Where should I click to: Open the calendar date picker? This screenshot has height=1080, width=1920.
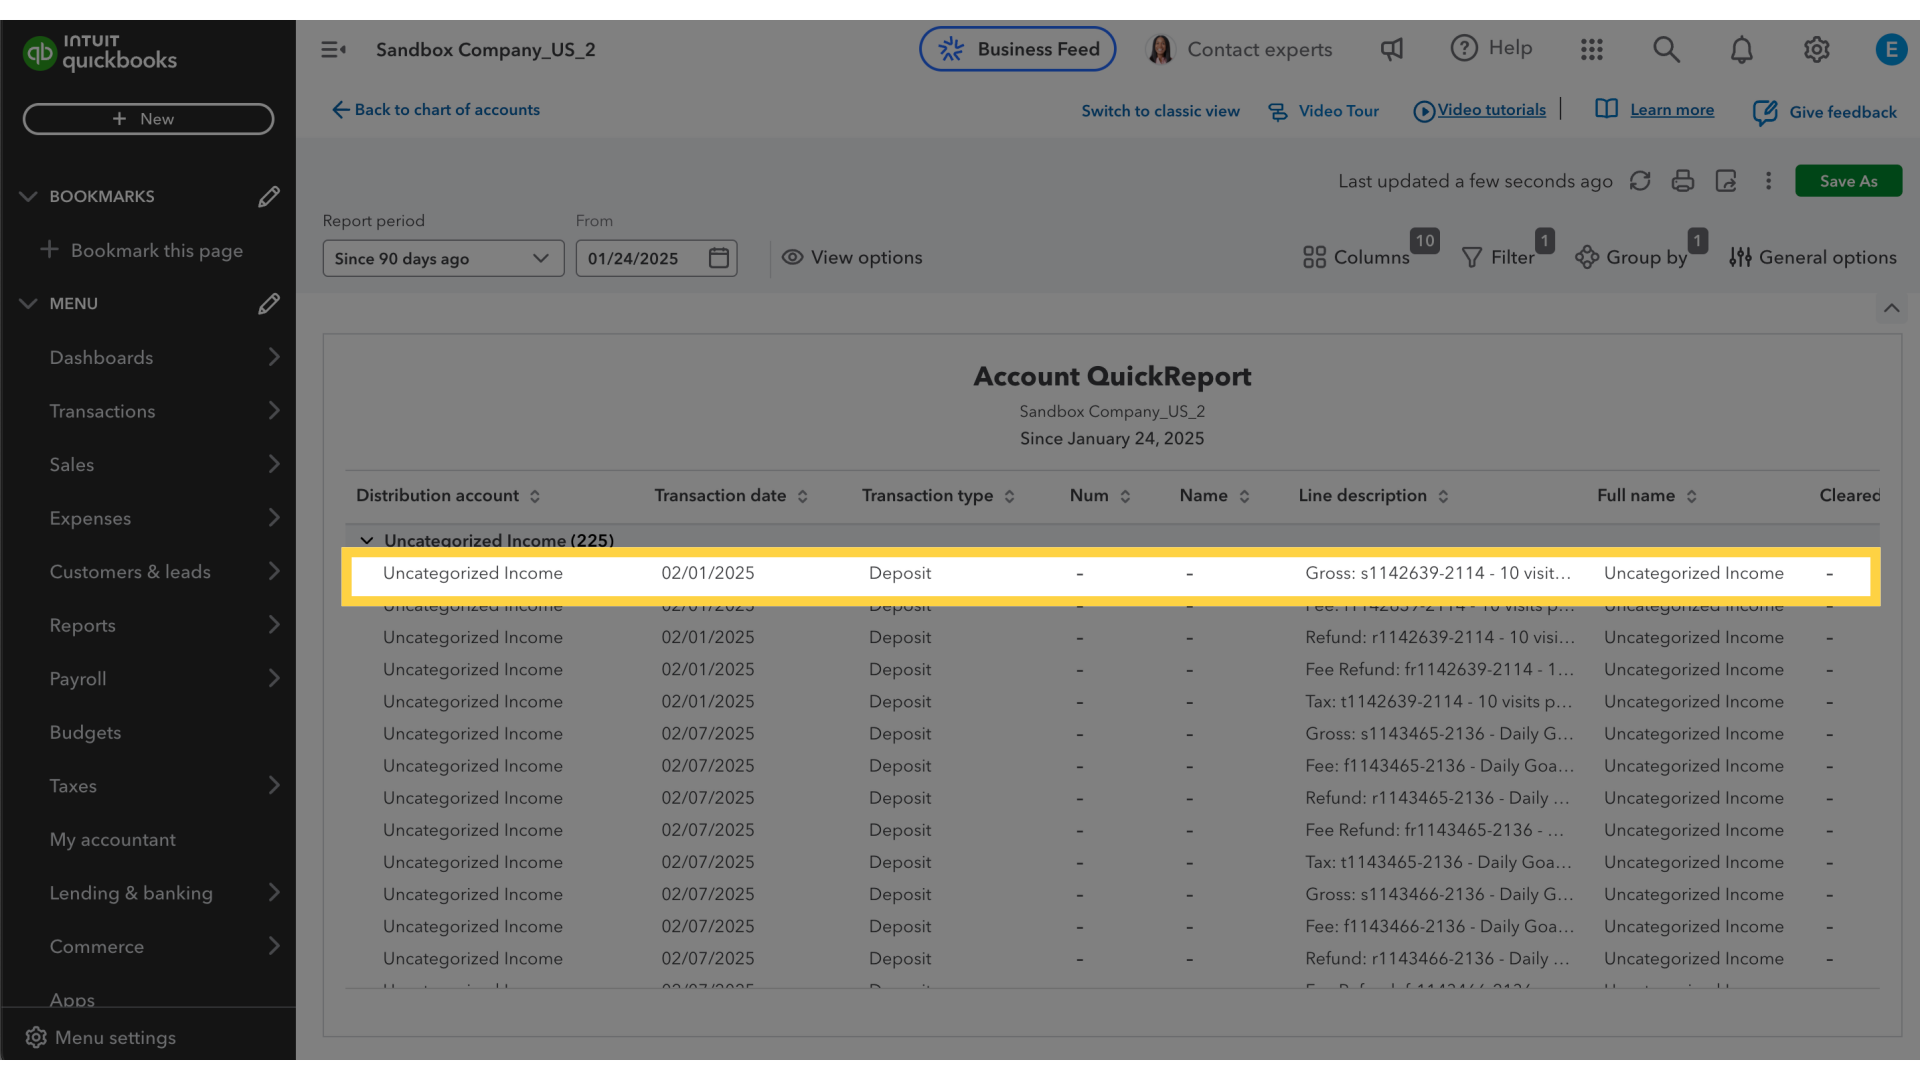tap(719, 258)
